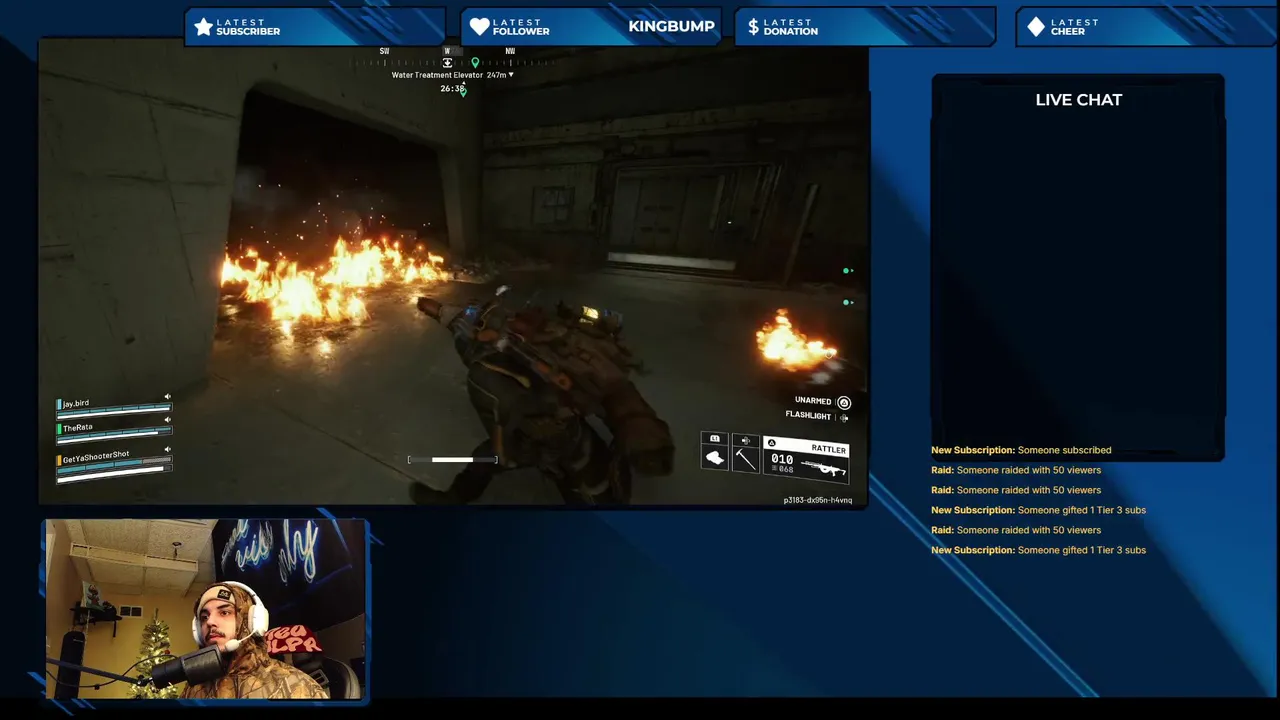
Task: Click the last 'Someone raided with 50 viewers' line
Action: [1016, 530]
